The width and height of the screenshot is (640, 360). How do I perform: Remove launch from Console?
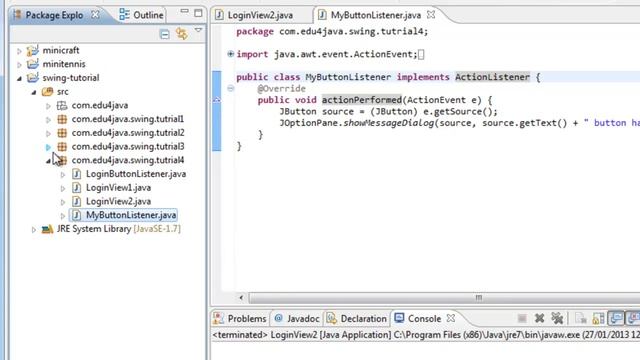[x=540, y=318]
